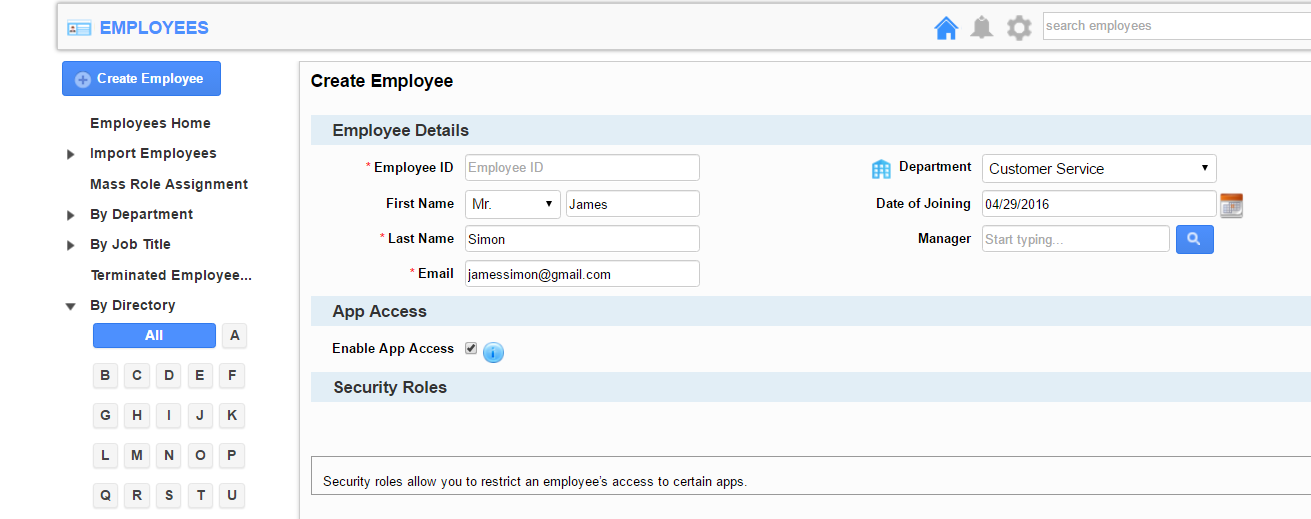Go to Home via house icon
The height and width of the screenshot is (519, 1311).
946,28
